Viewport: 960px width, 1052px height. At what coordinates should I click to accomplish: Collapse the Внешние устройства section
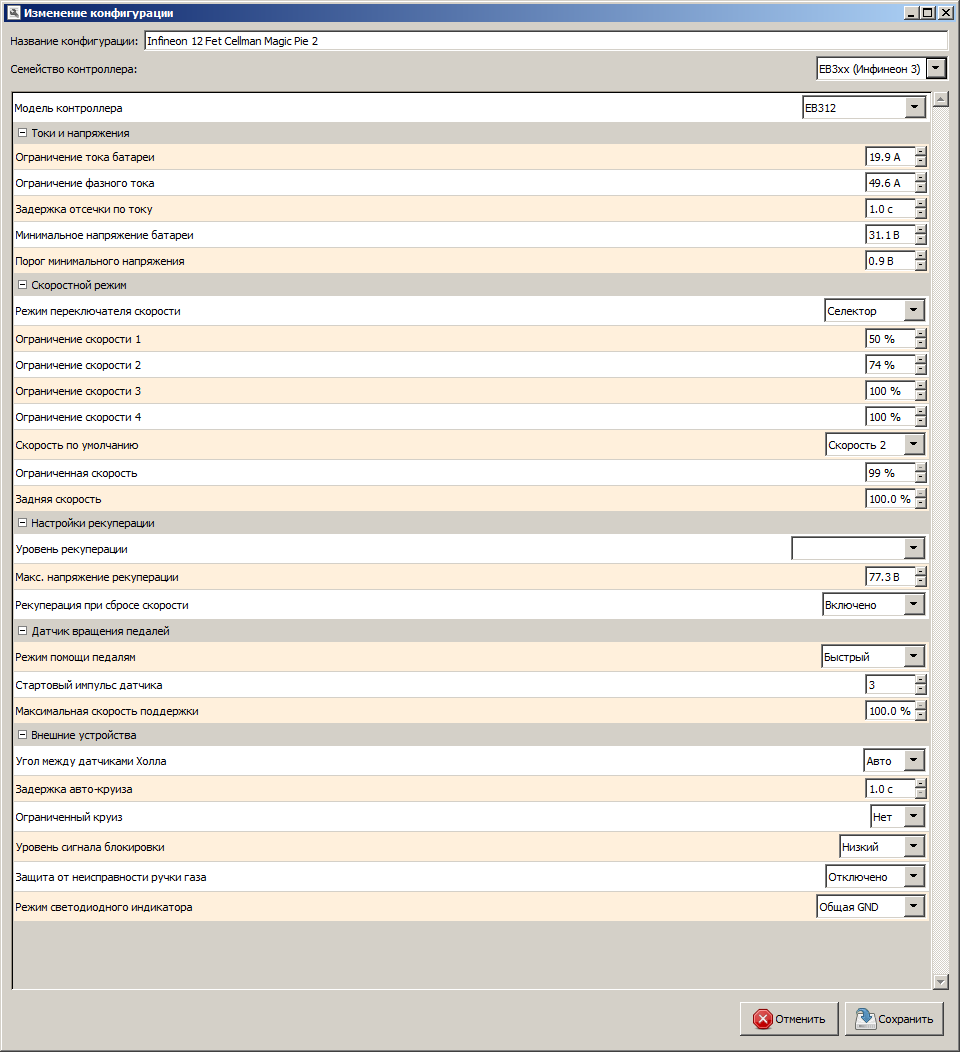[22, 735]
